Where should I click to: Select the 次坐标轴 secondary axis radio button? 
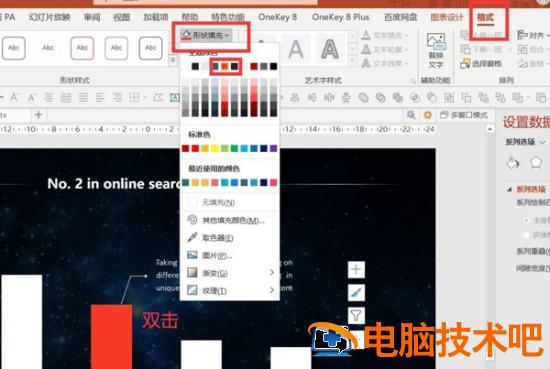[526, 235]
